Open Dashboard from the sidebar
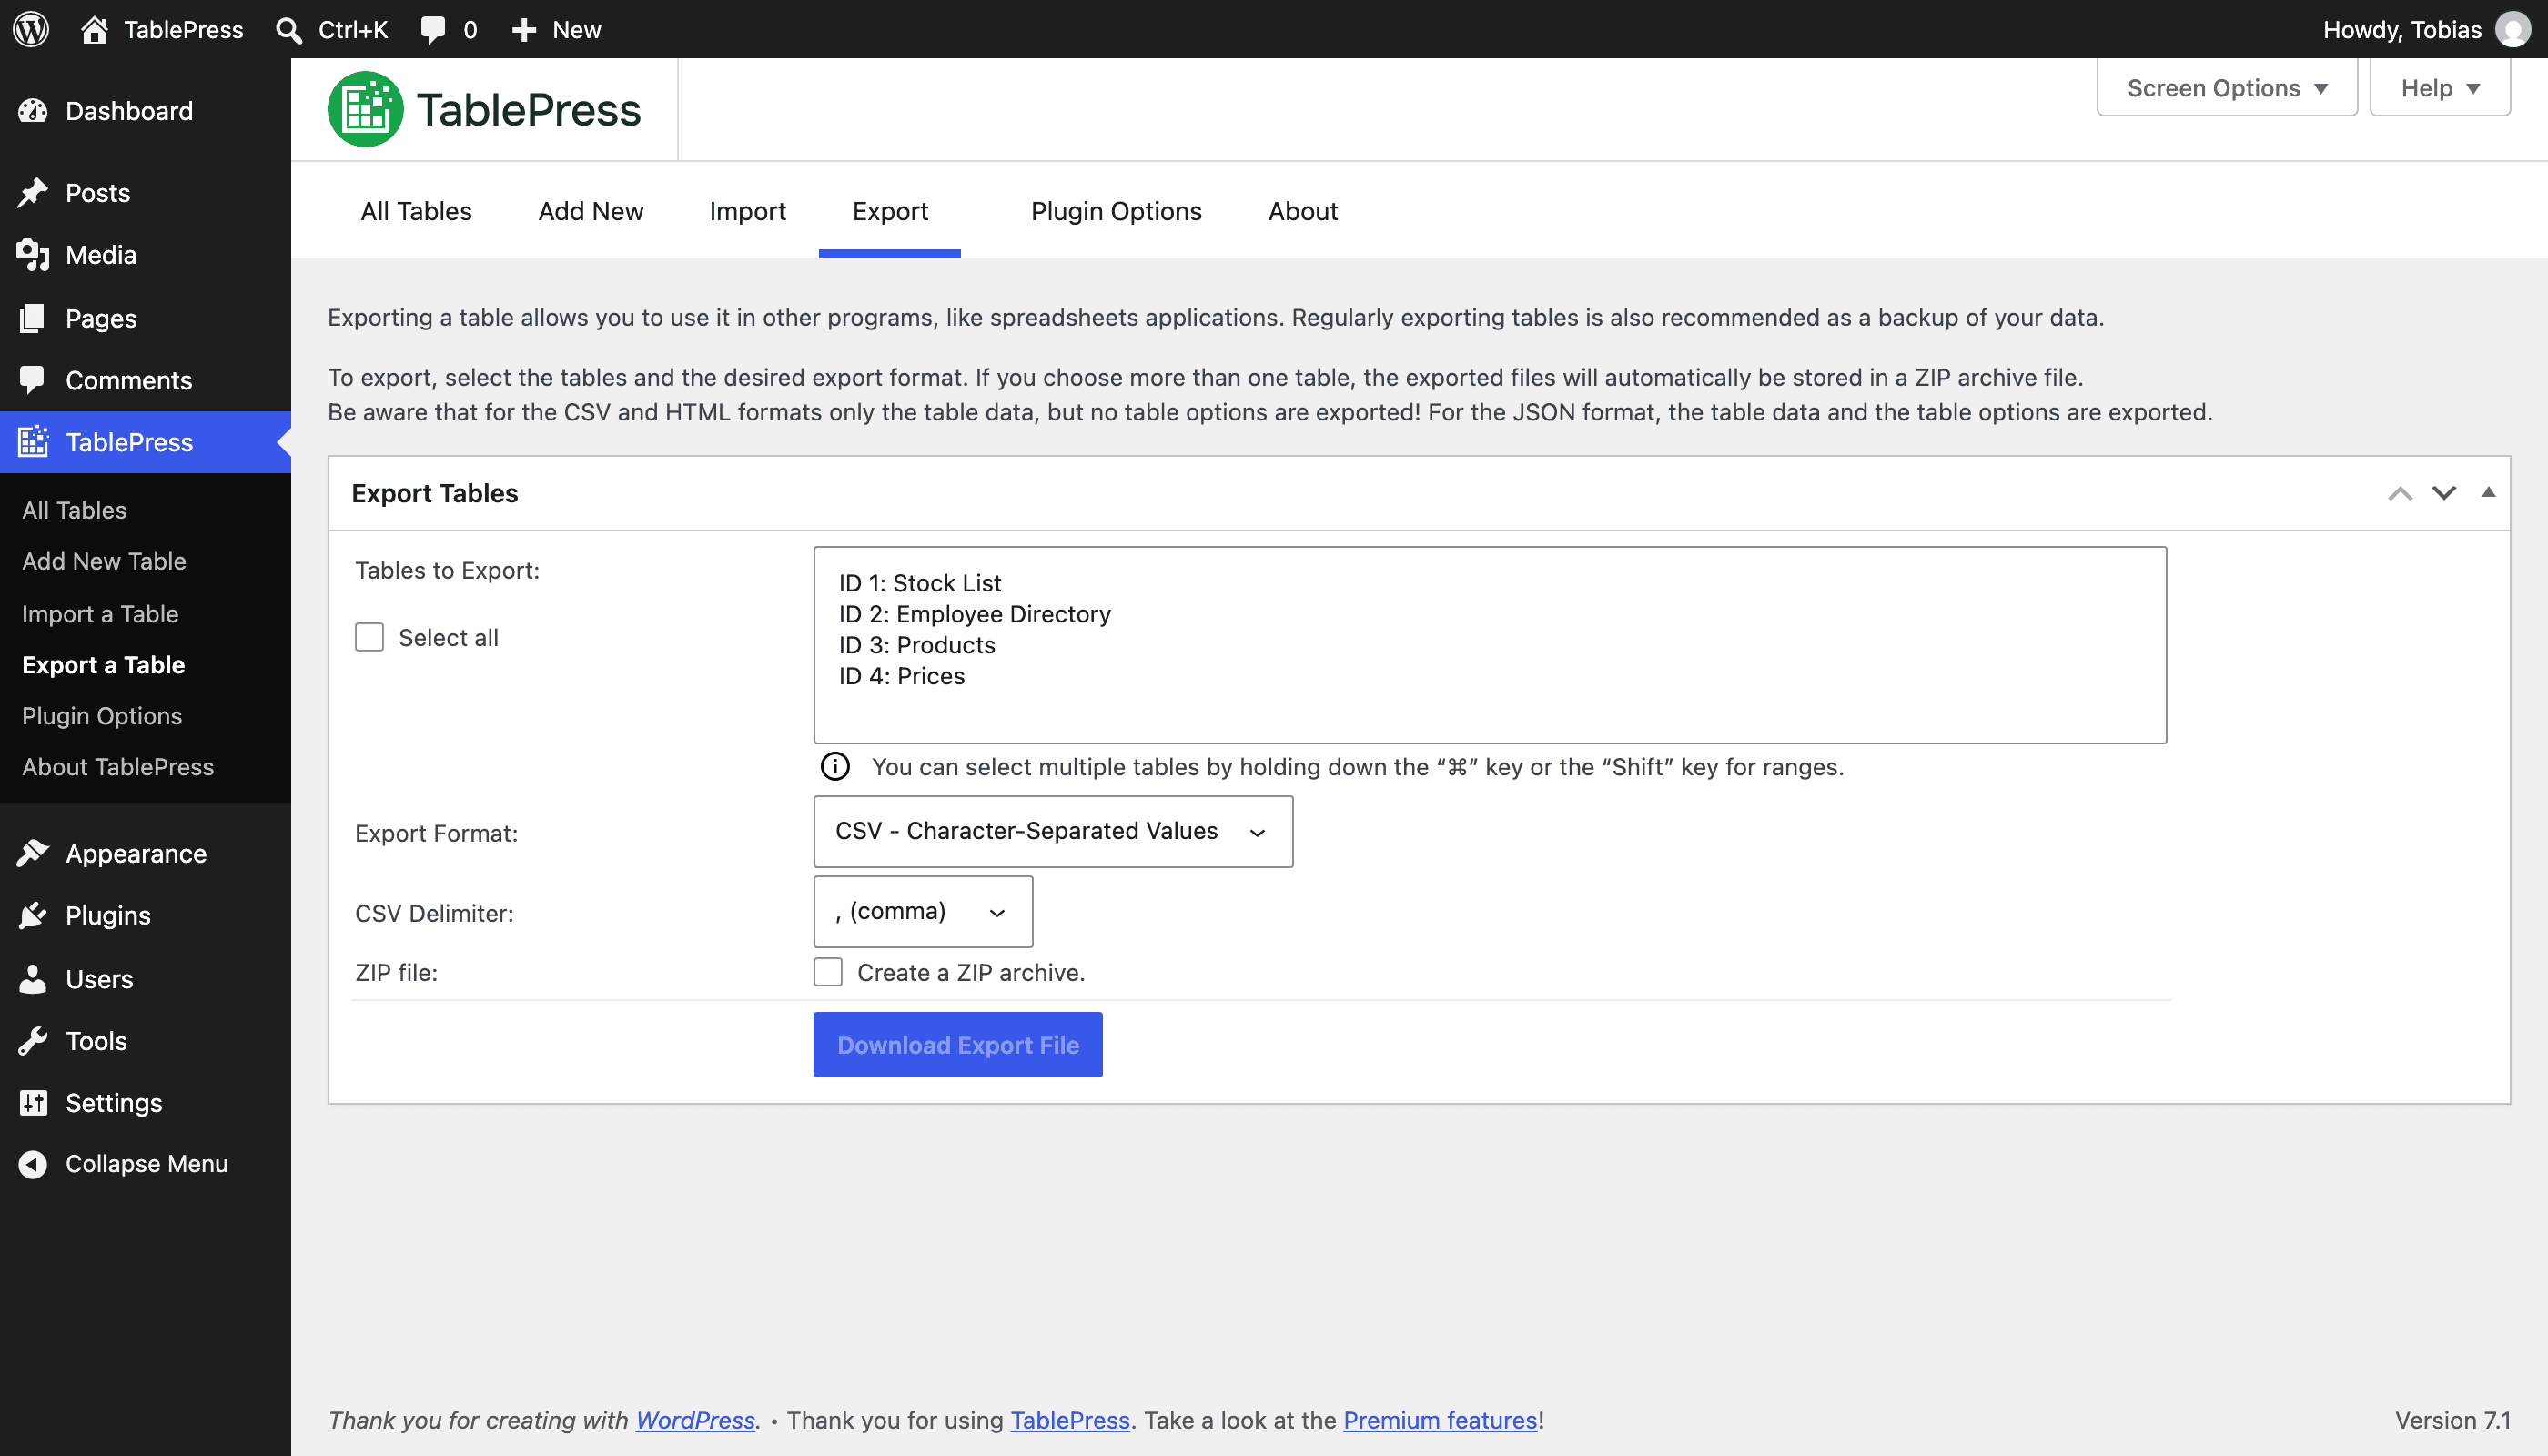Screen dimensions: 2548x1456 [146, 110]
